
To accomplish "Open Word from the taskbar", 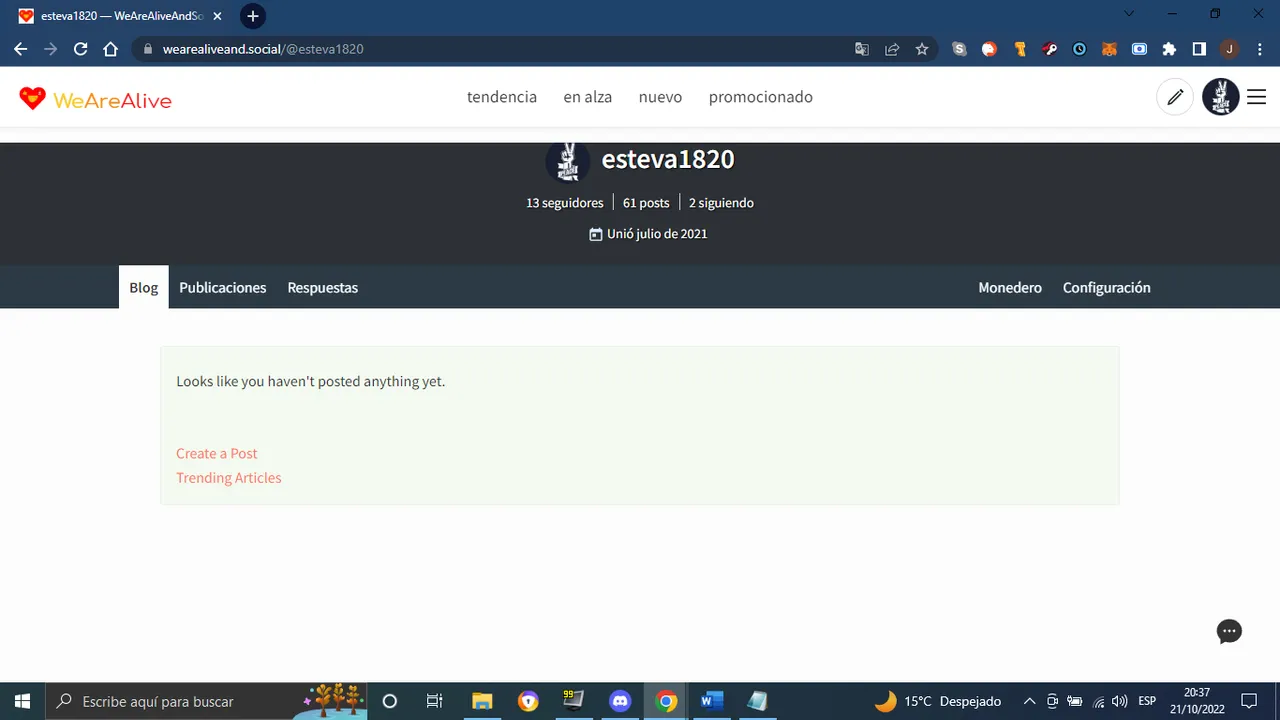I will [x=712, y=701].
